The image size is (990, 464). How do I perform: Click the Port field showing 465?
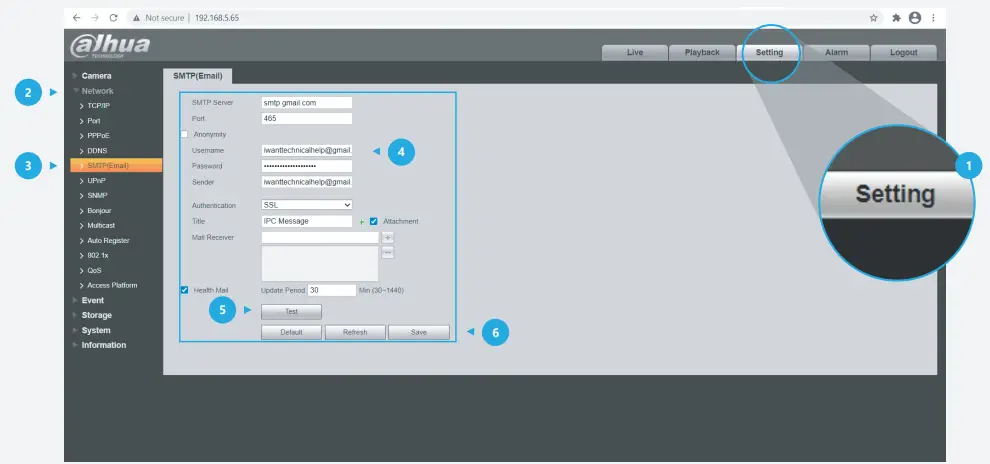click(x=306, y=118)
